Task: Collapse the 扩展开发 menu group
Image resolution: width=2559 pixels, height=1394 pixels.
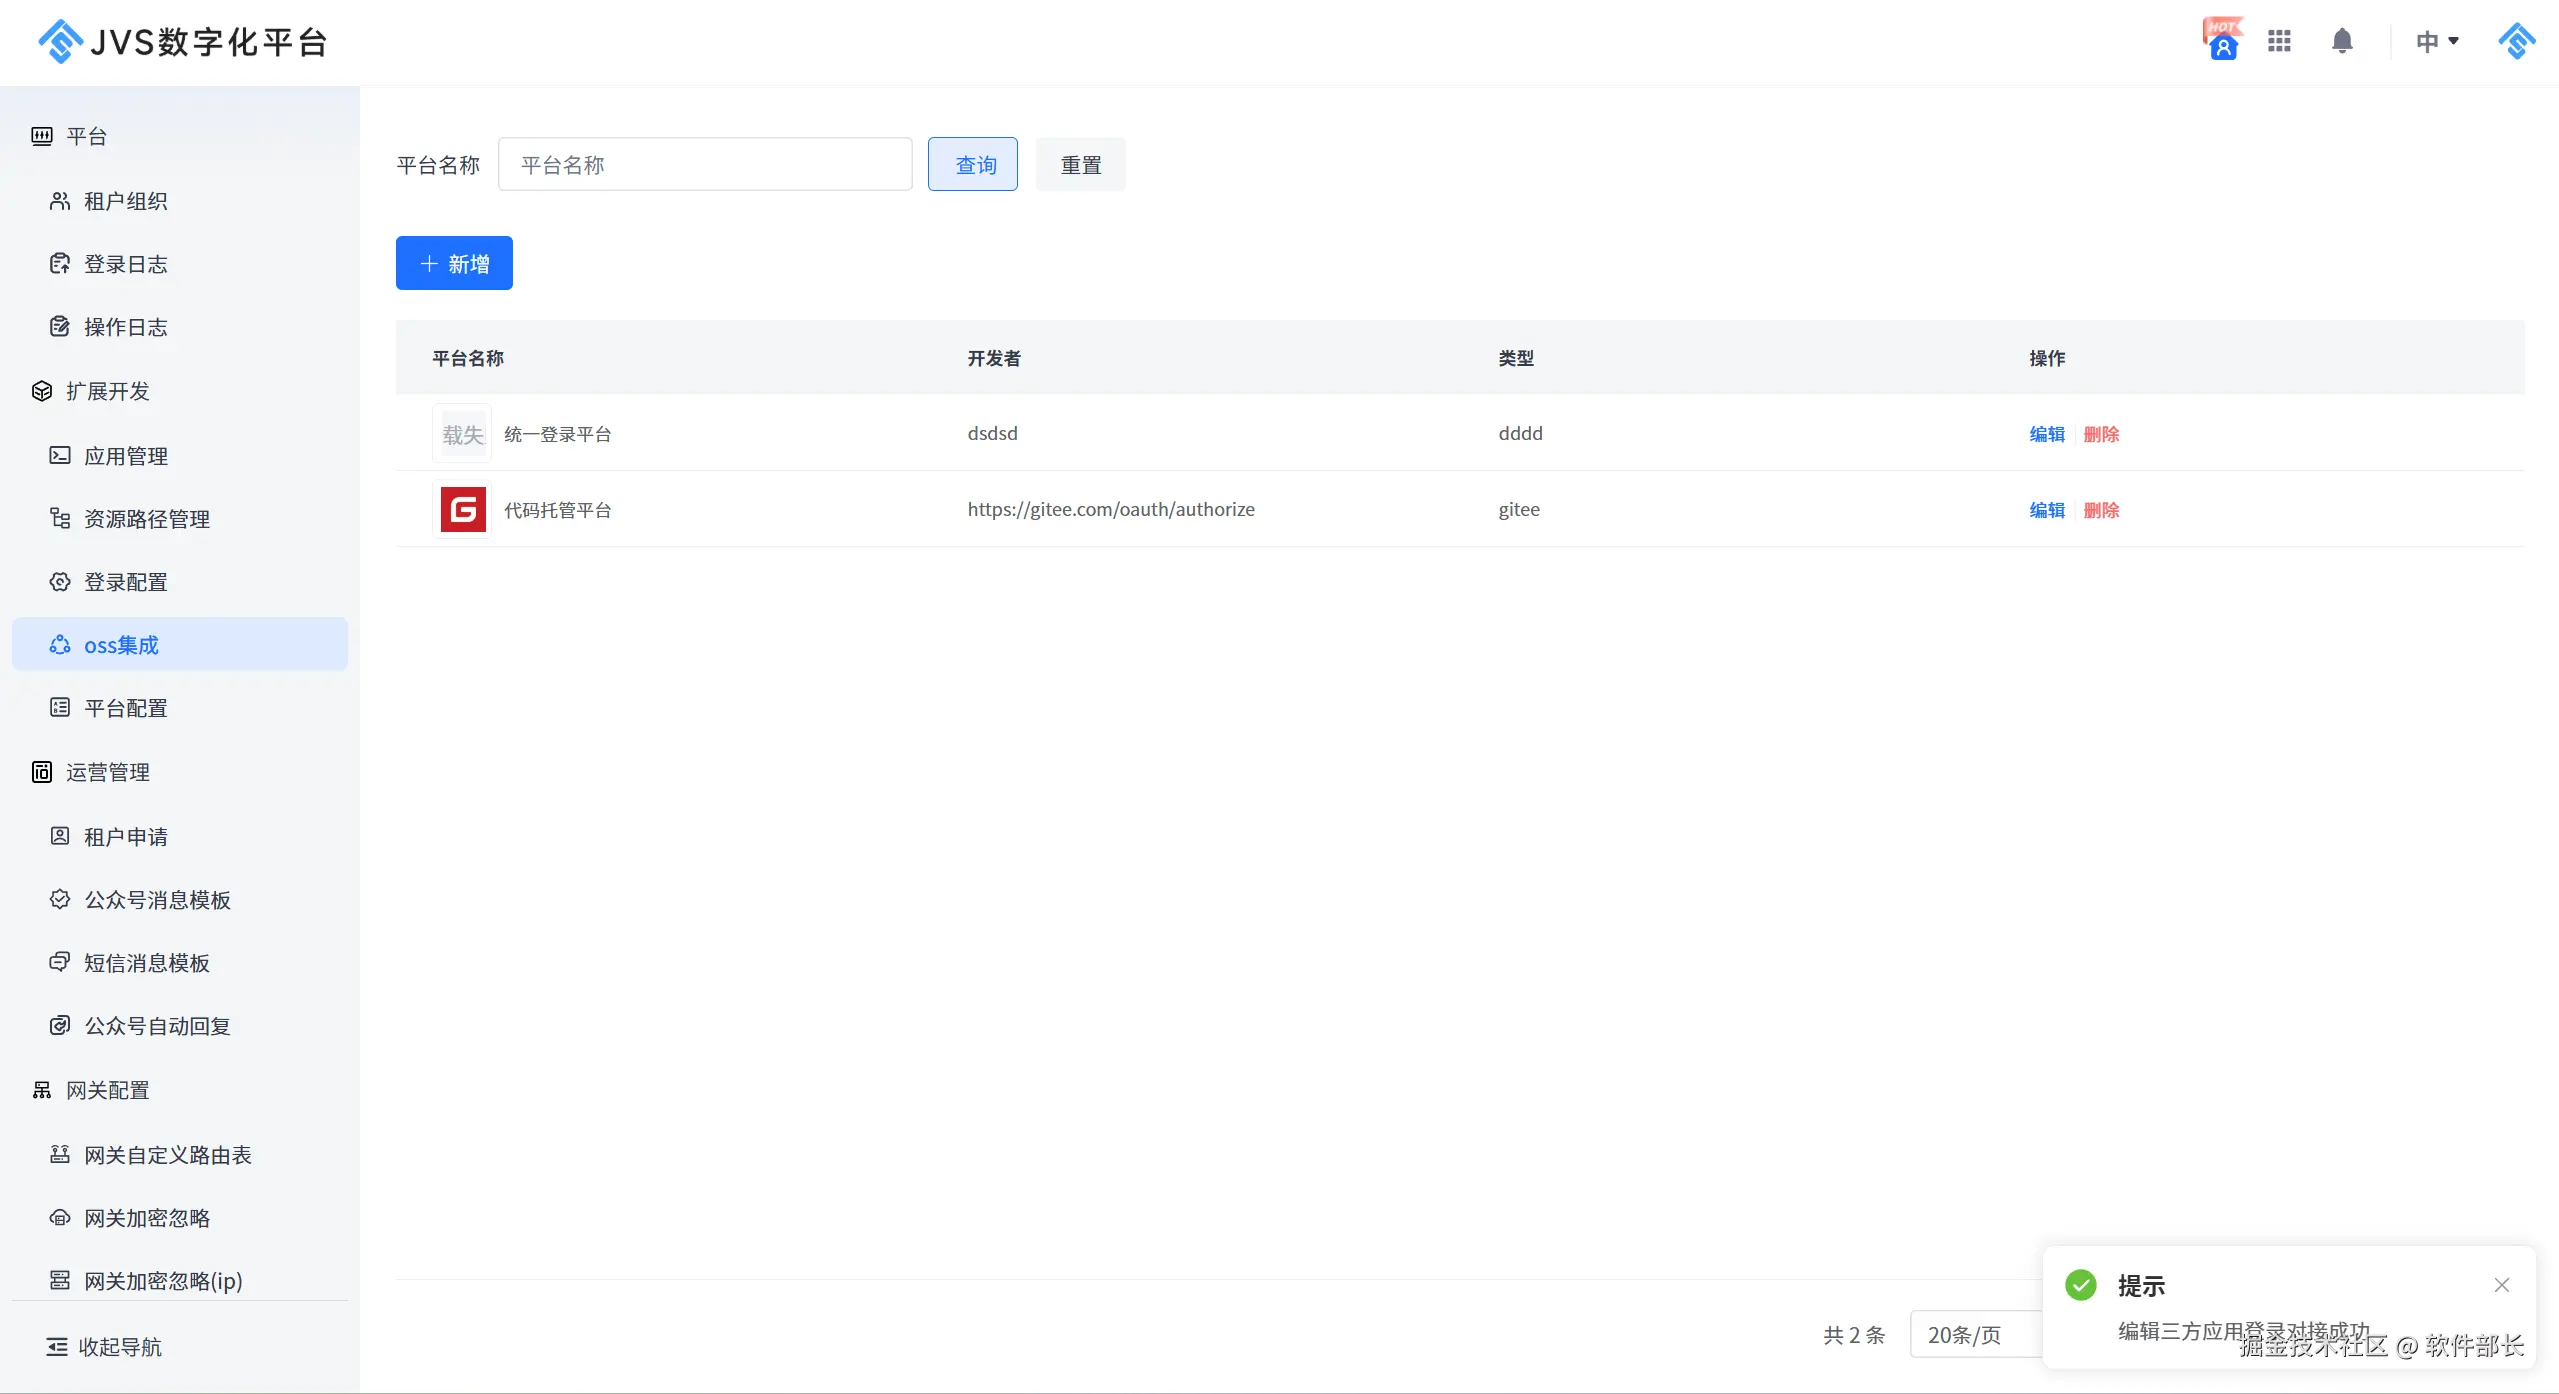Action: 107,391
